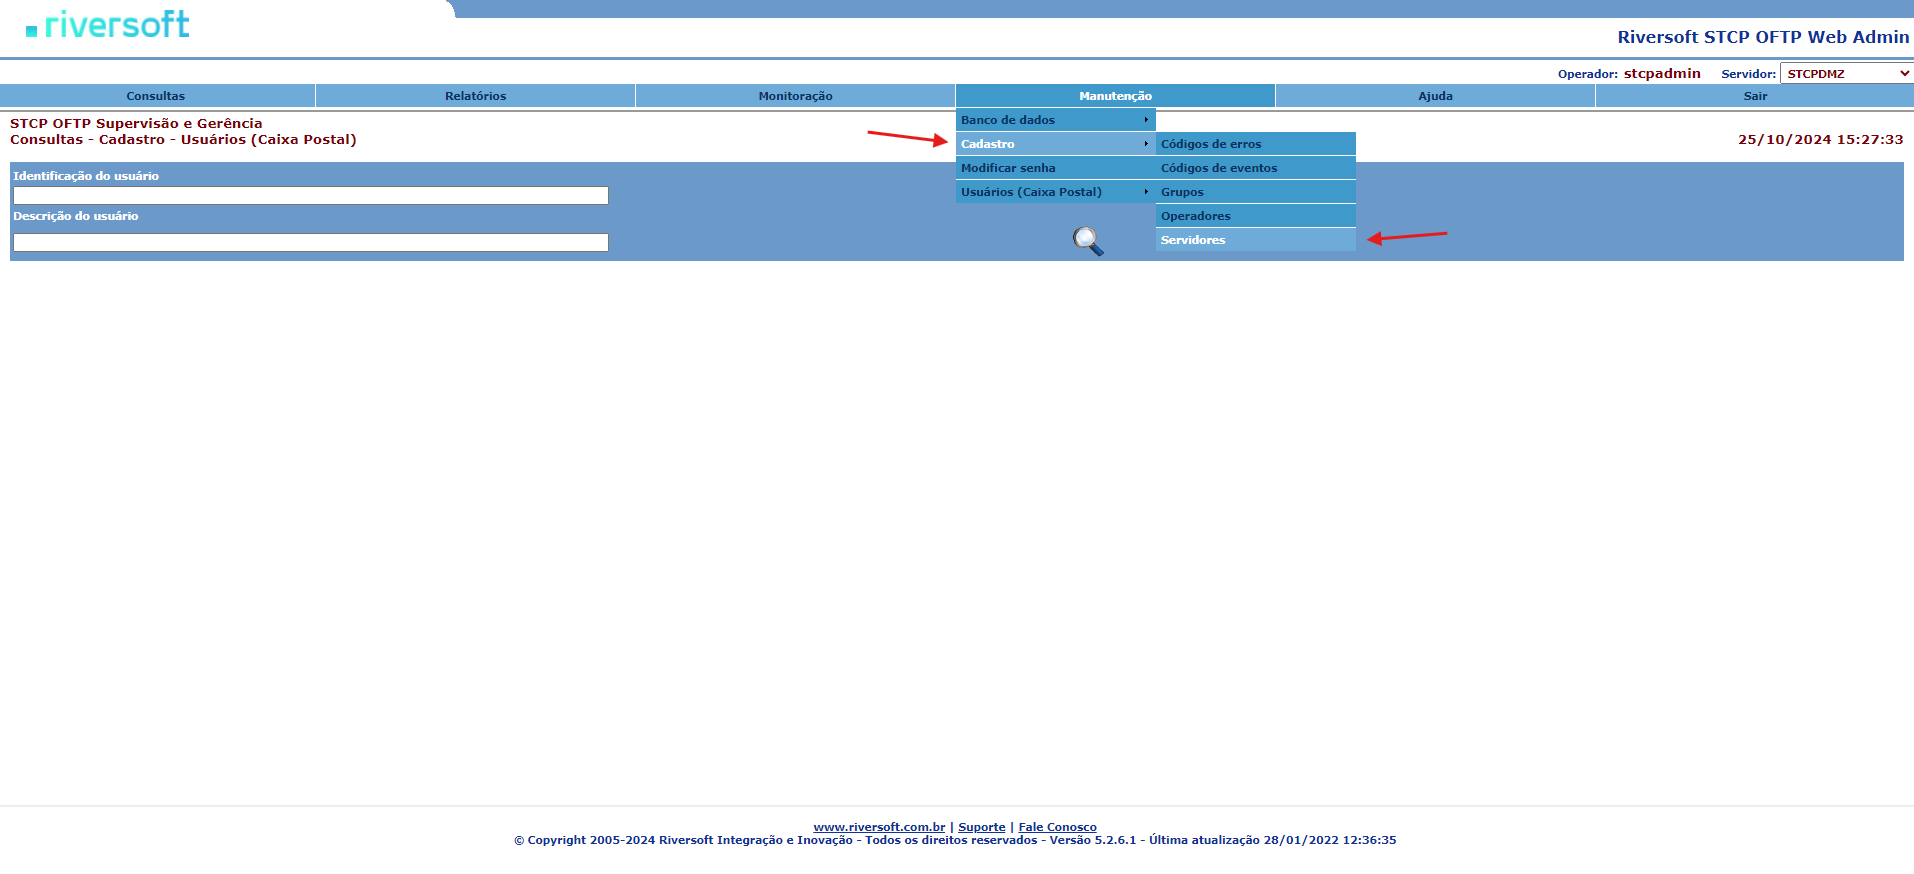Image resolution: width=1914 pixels, height=874 pixels.
Task: Visit the www.riversoft.com.br link
Action: [879, 827]
